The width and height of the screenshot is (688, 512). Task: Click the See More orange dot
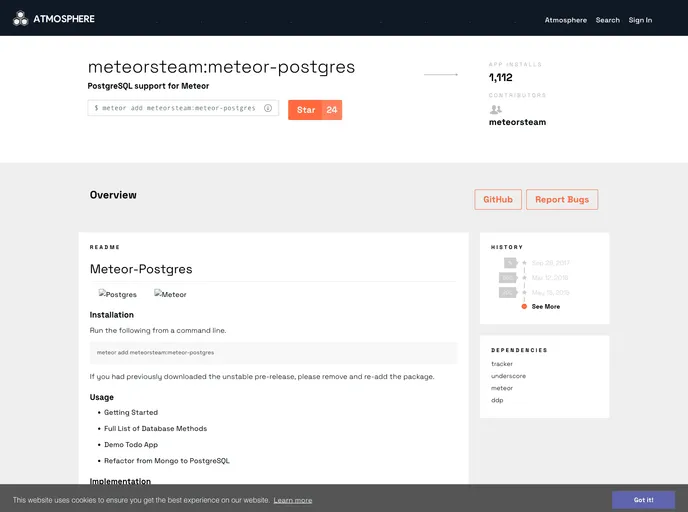[524, 306]
